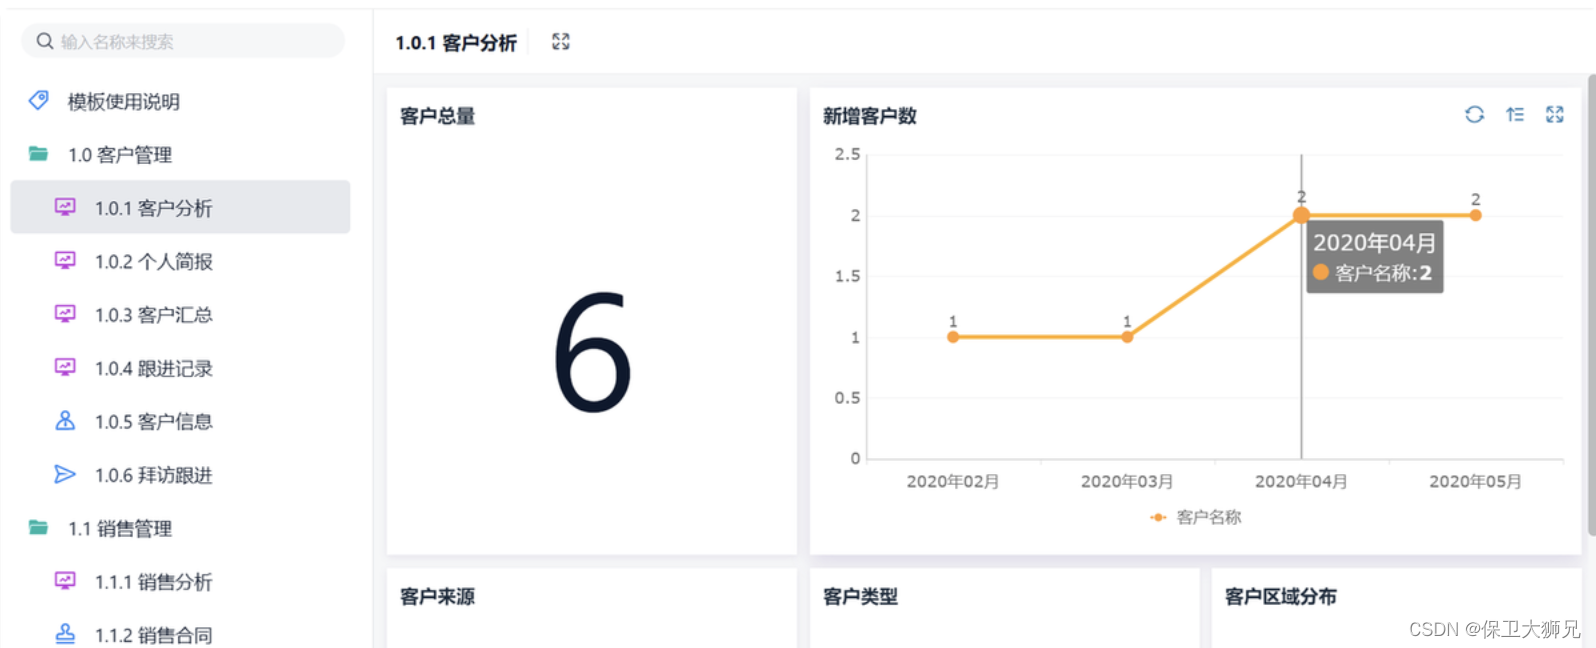Focus the 输入名称来搜索 search field
The height and width of the screenshot is (648, 1596).
coord(183,41)
